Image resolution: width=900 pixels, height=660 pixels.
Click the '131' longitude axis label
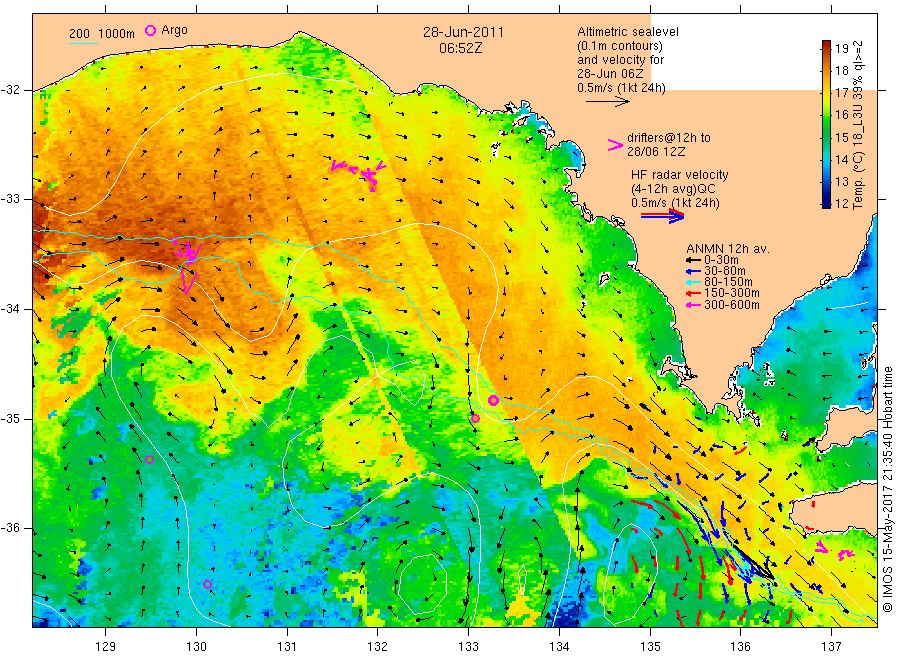tap(287, 647)
